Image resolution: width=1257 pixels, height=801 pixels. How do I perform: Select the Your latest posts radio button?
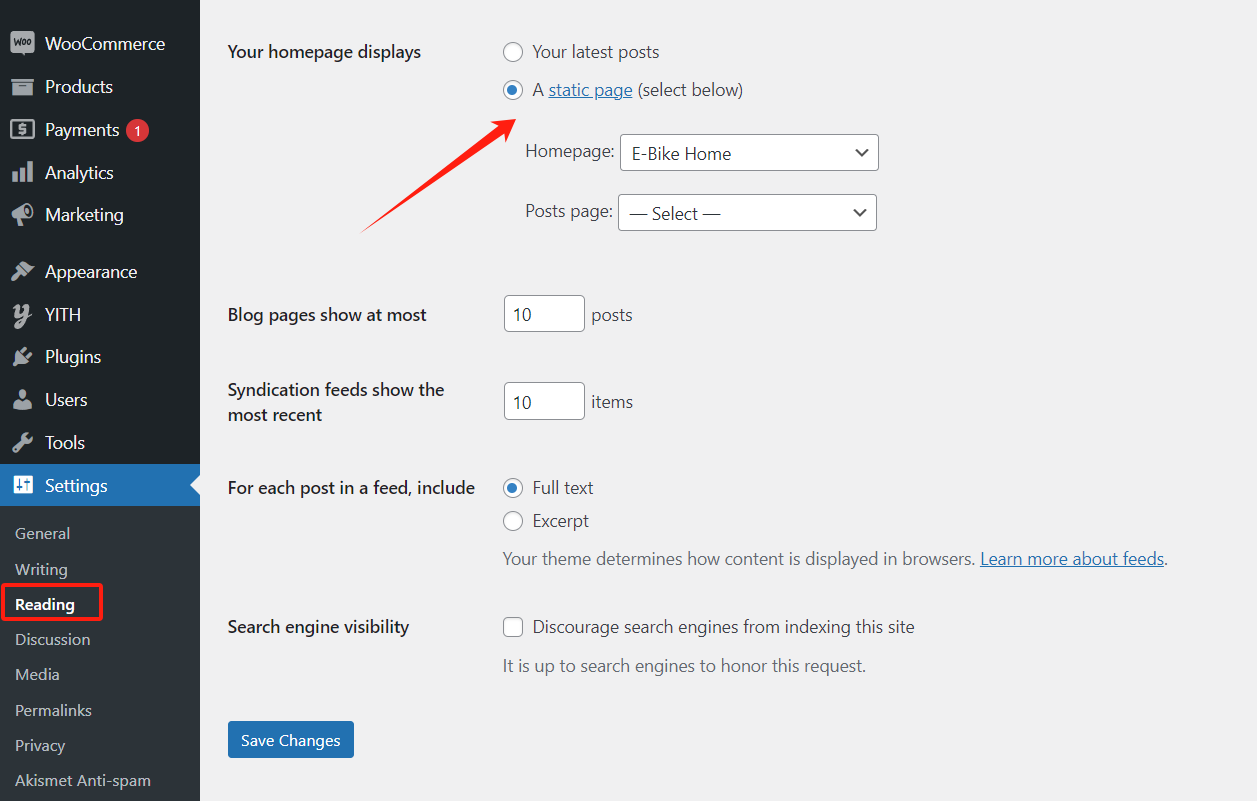513,51
